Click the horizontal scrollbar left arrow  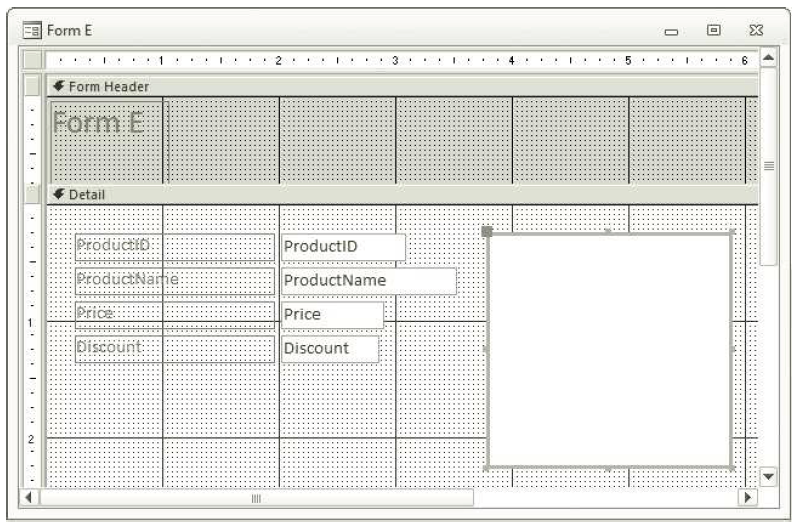pos(28,497)
